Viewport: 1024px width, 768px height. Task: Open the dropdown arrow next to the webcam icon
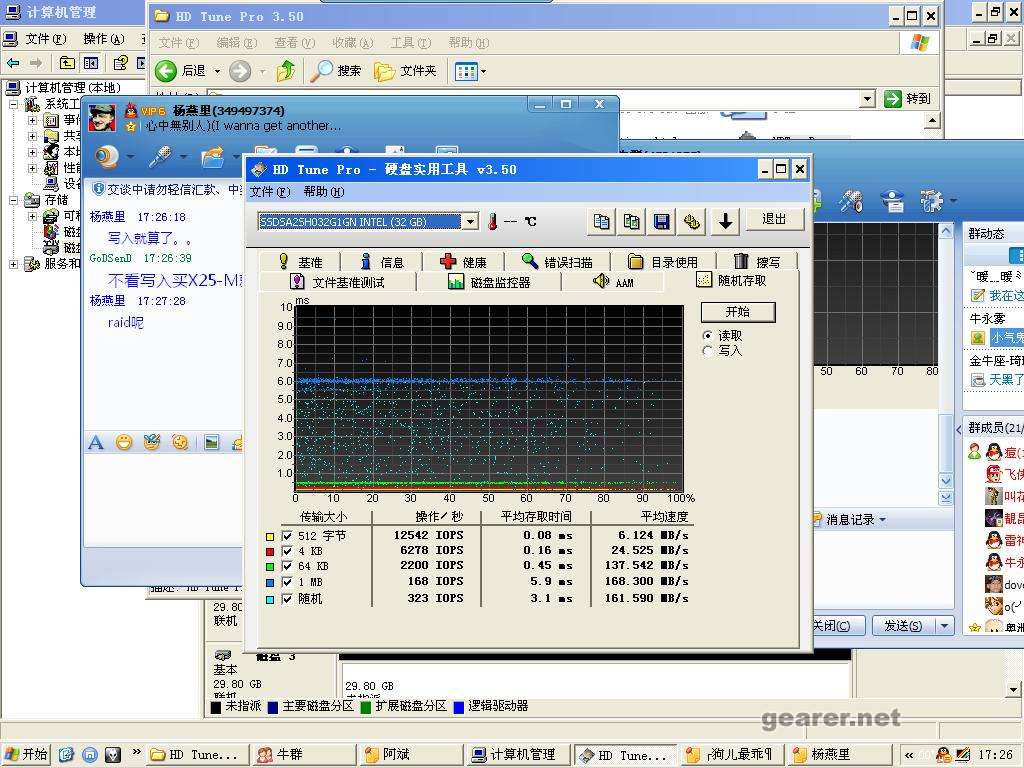pyautogui.click(x=130, y=157)
